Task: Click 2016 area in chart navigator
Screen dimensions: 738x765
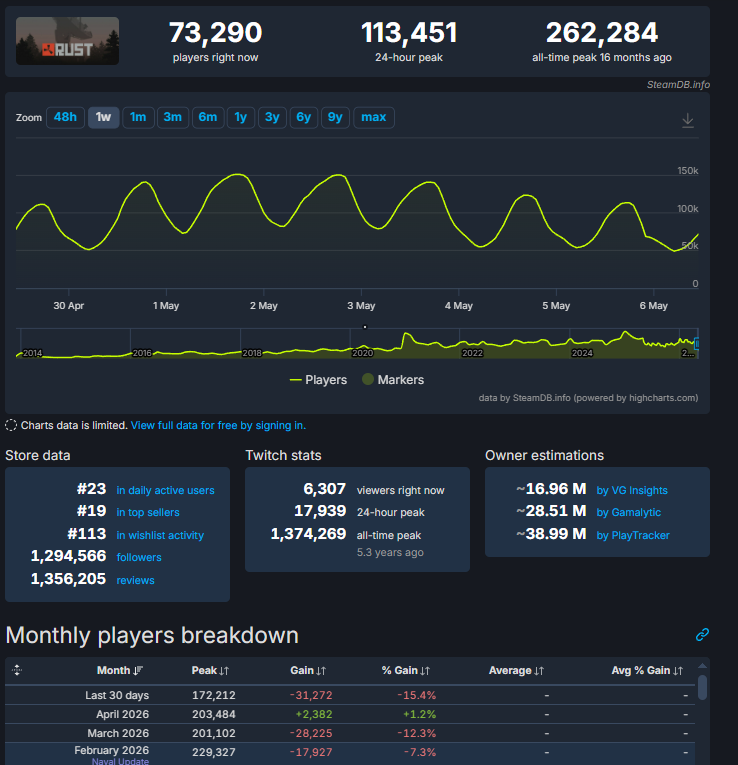Action: [142, 353]
